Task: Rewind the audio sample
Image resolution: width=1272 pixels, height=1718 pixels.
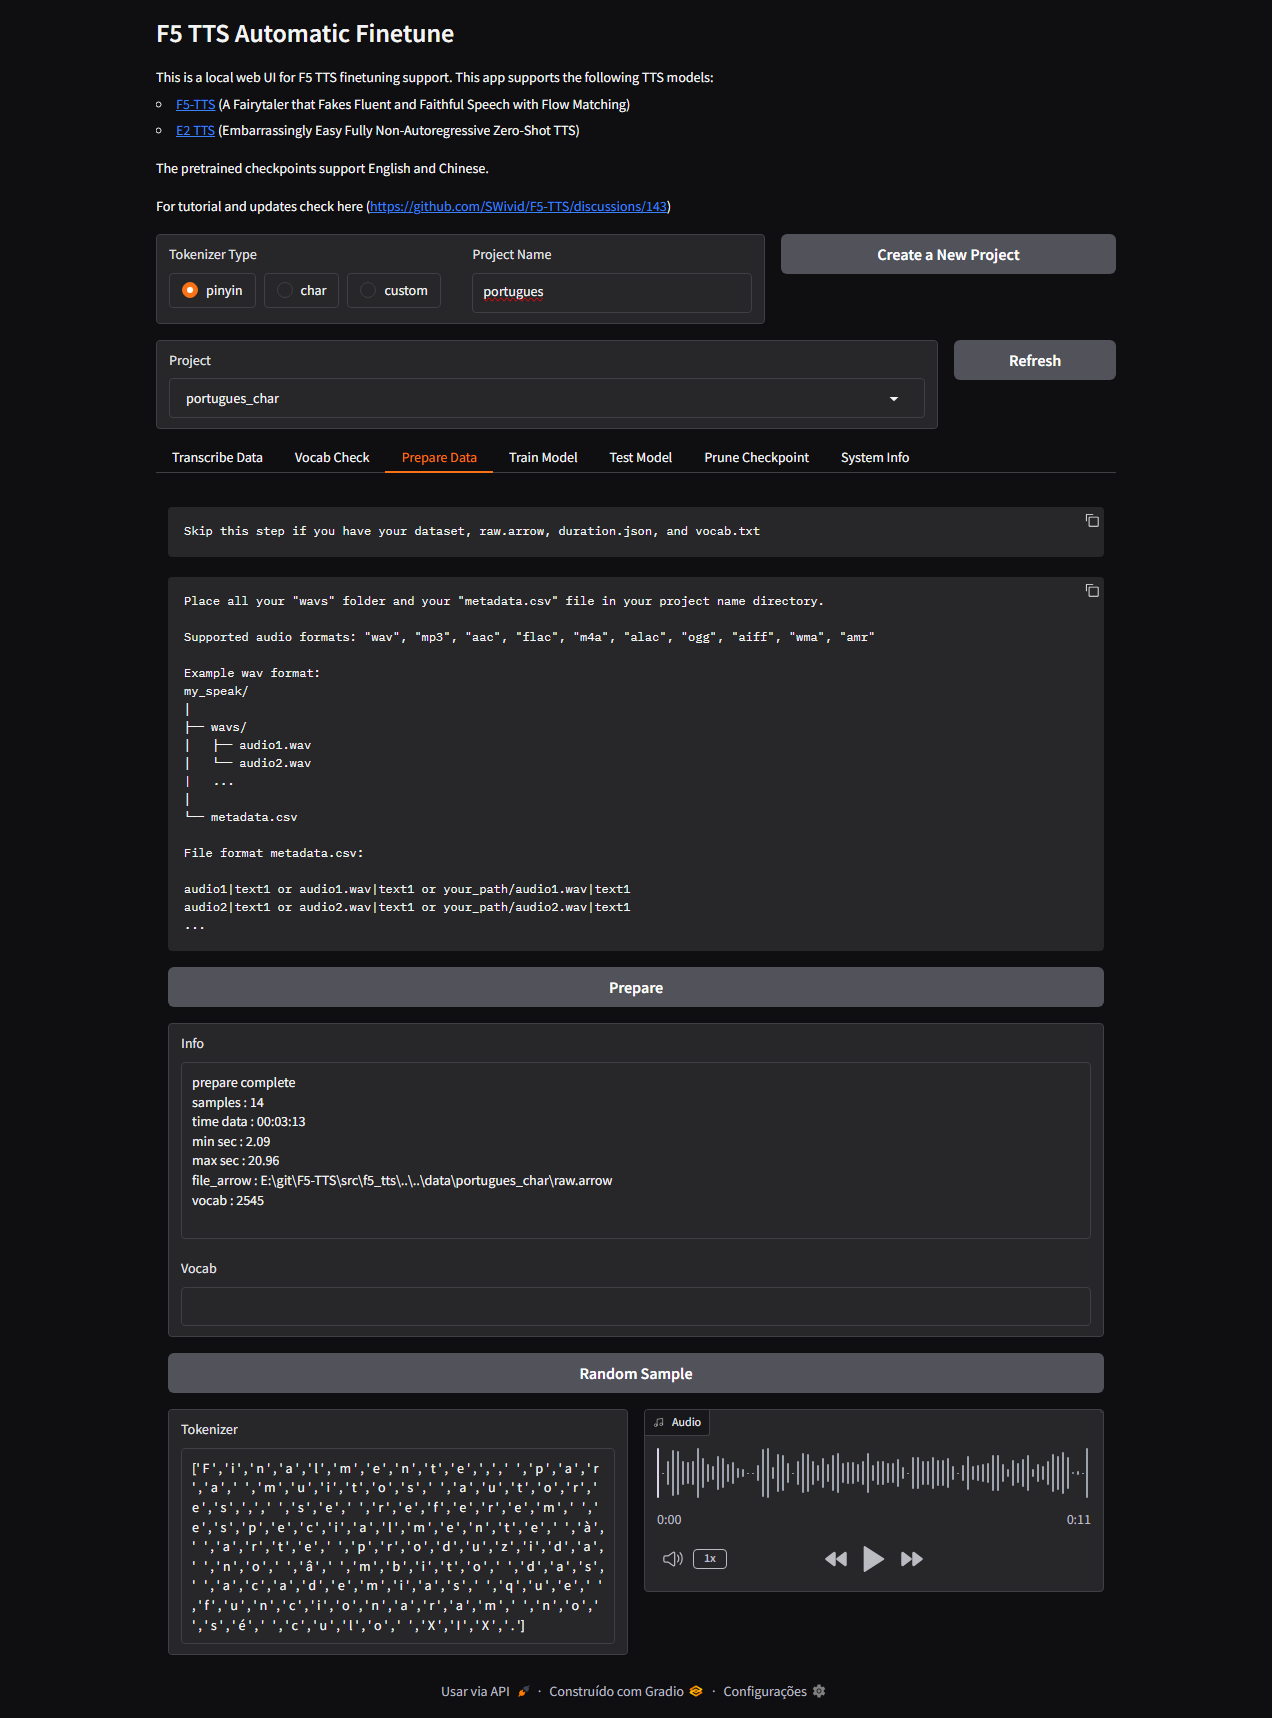Action: [836, 1559]
